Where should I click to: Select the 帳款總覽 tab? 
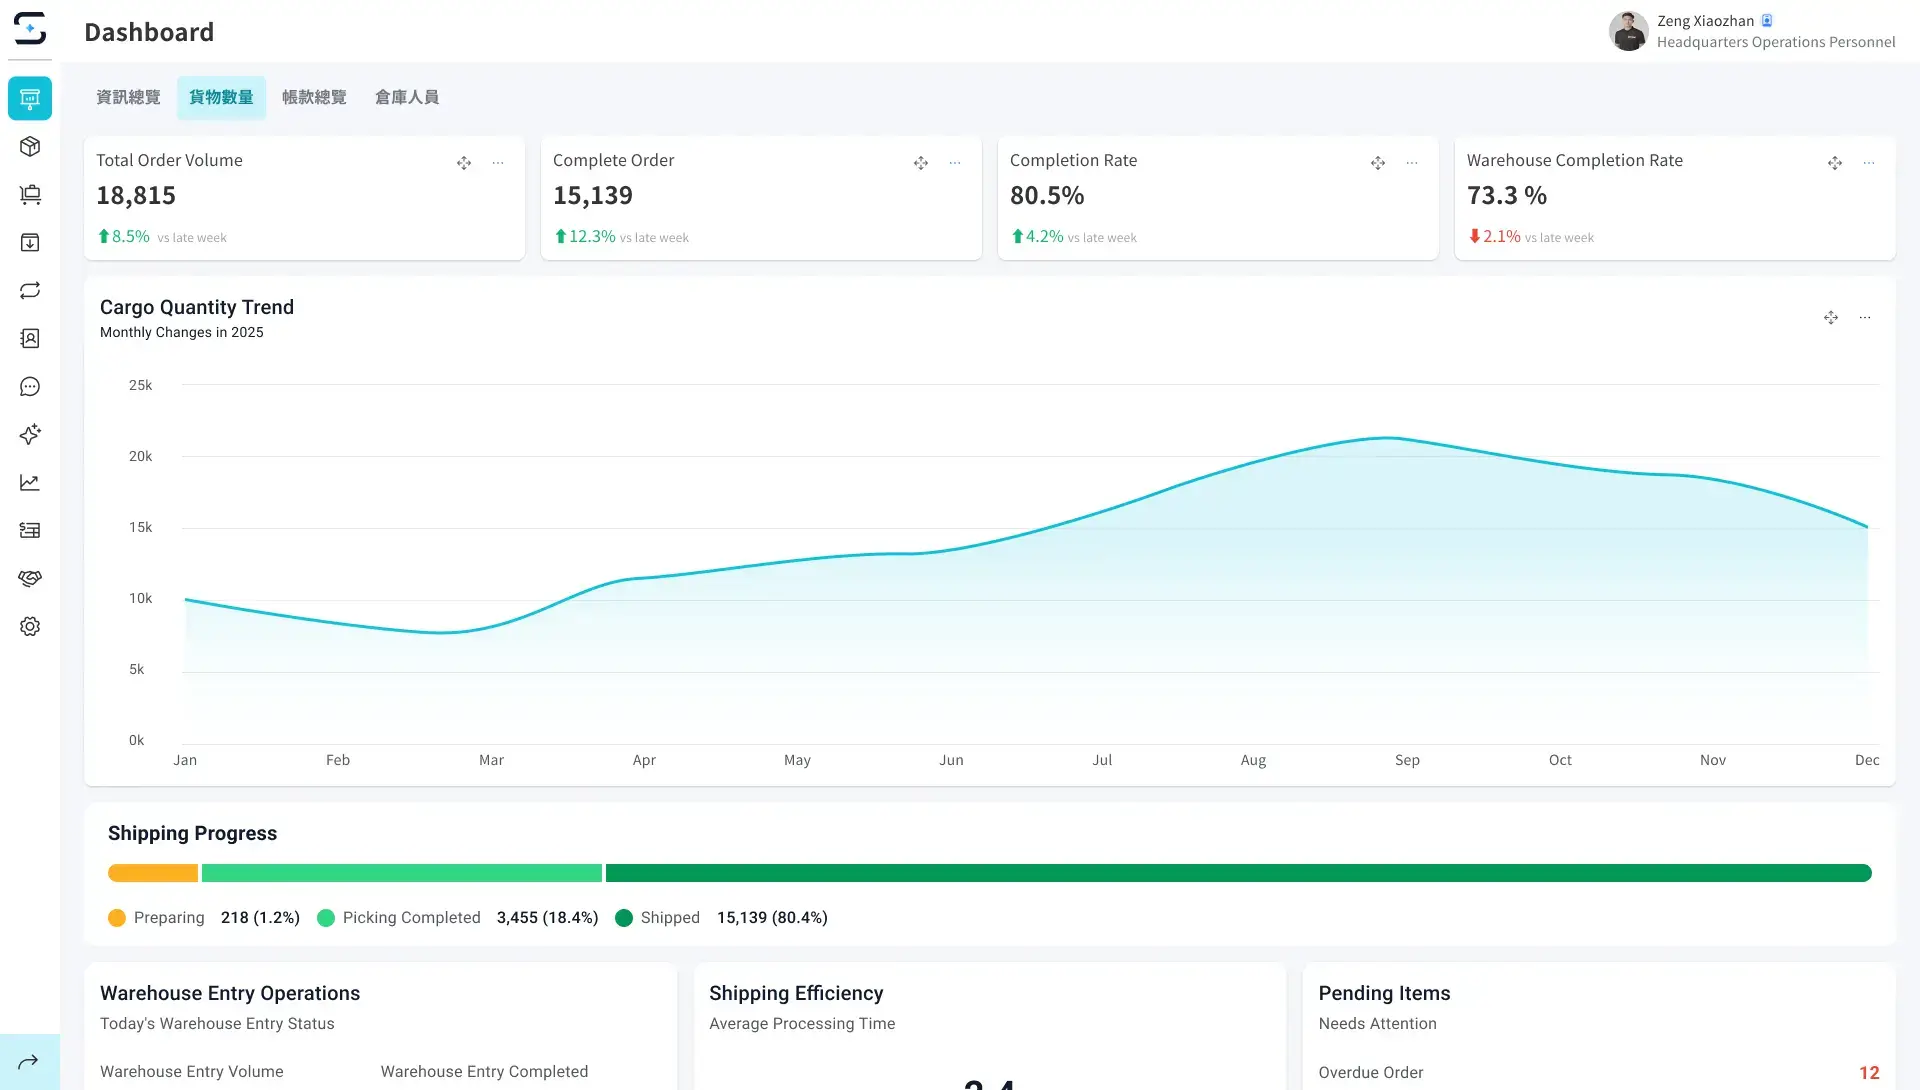(314, 98)
